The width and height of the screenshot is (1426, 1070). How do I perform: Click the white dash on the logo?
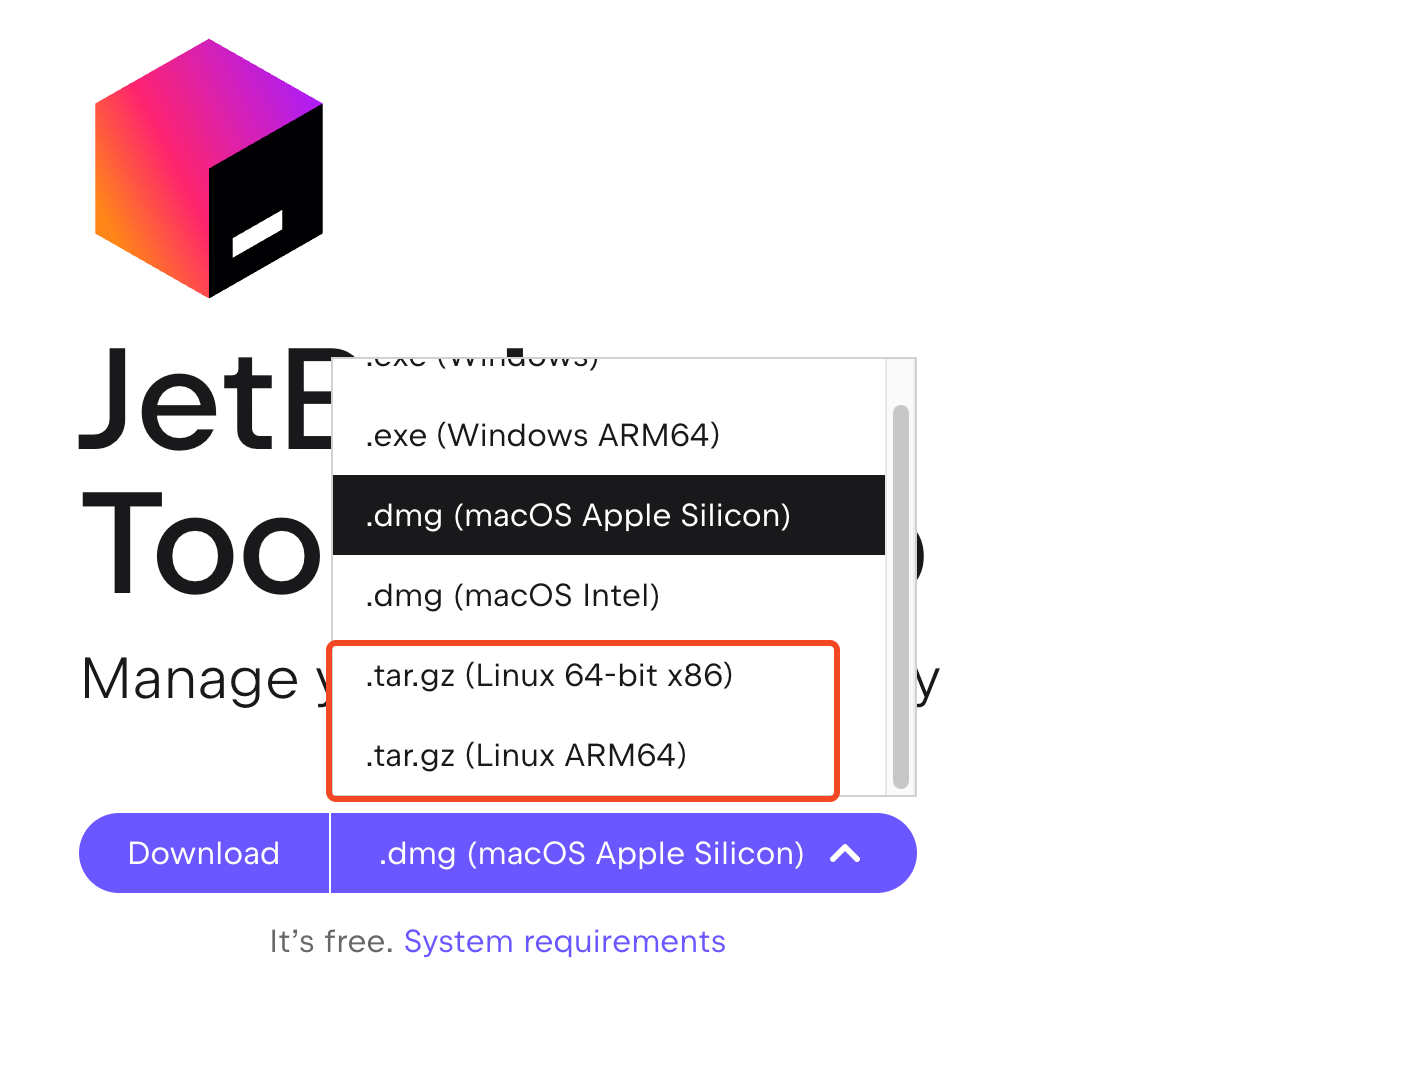click(258, 234)
